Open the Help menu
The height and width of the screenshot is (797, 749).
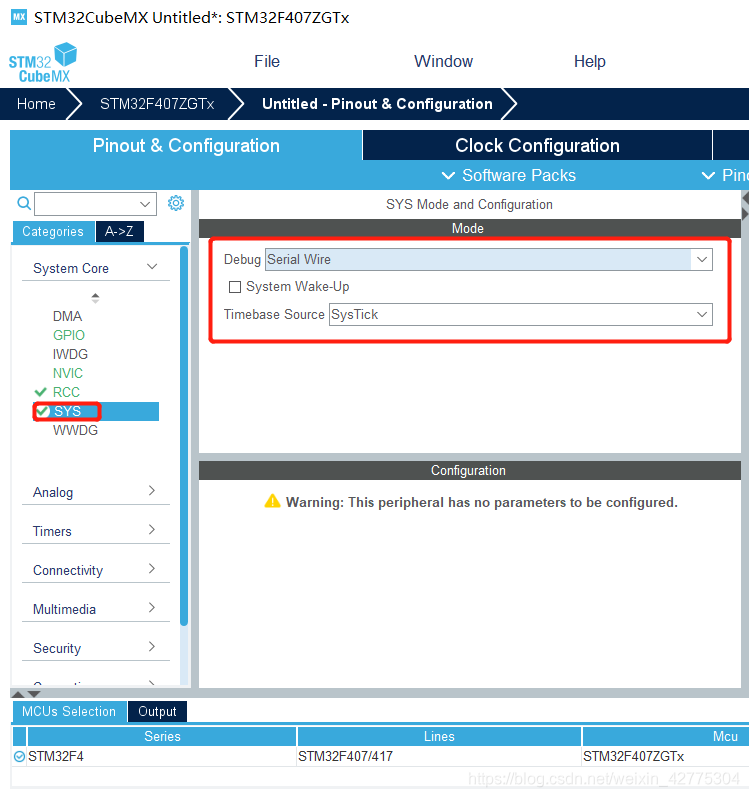(x=589, y=62)
